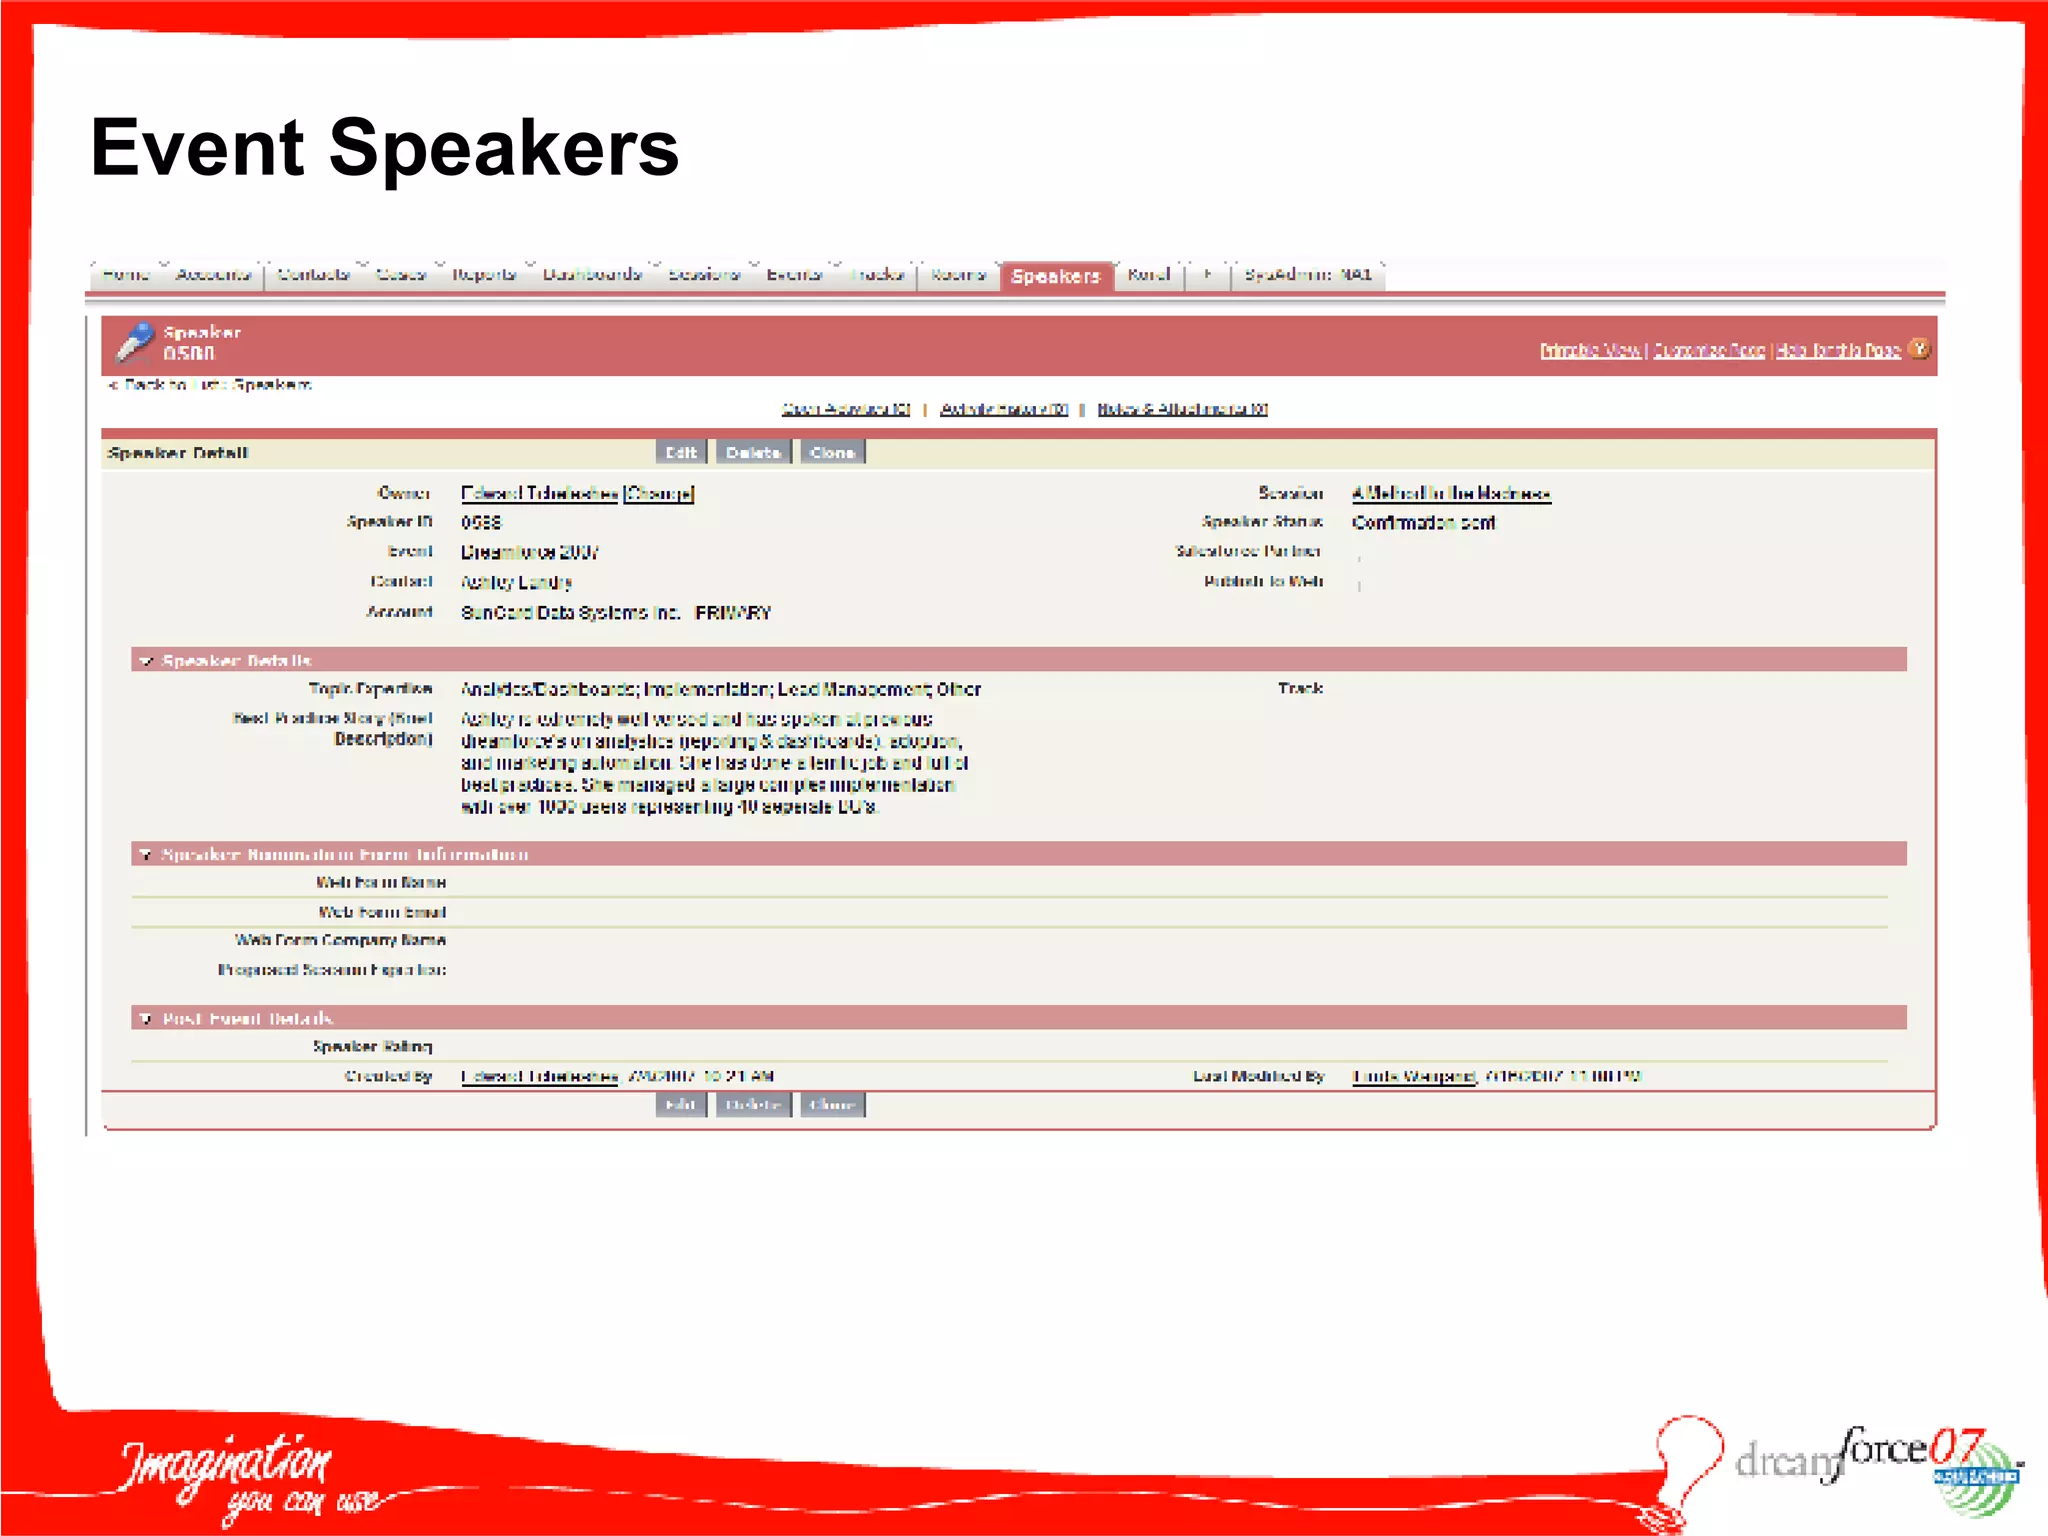2048x1536 pixels.
Task: Click the Best Practice Story description text
Action: (714, 763)
